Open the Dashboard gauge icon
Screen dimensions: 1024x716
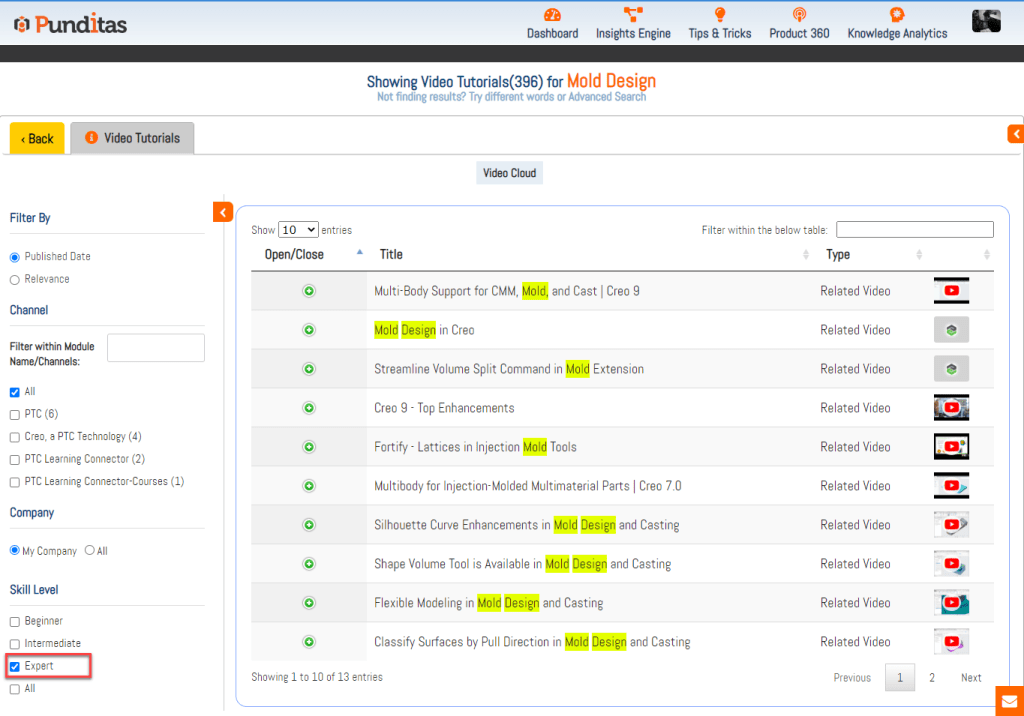click(552, 15)
